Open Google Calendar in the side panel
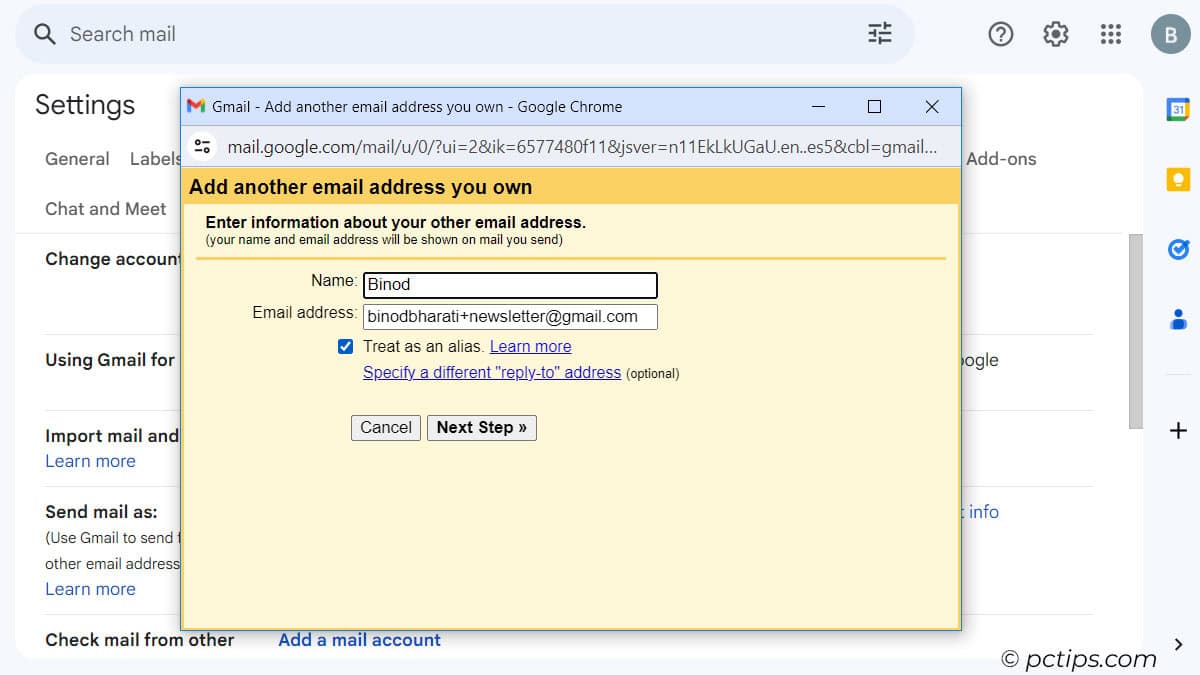This screenshot has width=1200, height=675. point(1178,108)
